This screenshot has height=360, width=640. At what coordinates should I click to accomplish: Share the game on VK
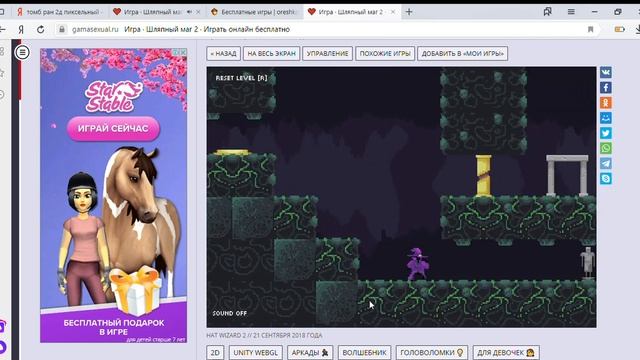coord(606,72)
